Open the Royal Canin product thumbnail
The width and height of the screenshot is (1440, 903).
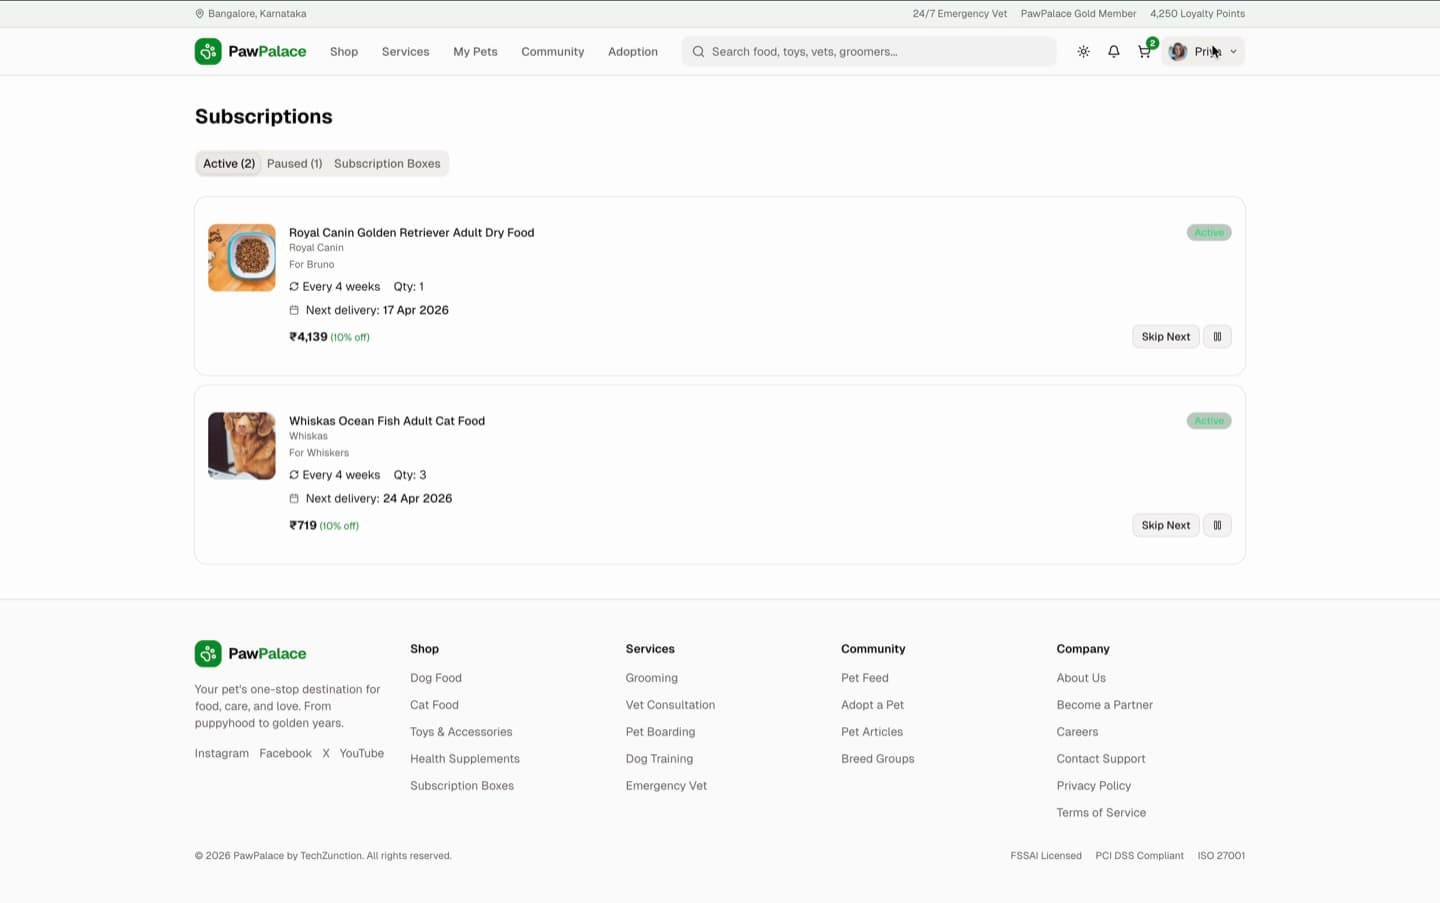point(242,258)
